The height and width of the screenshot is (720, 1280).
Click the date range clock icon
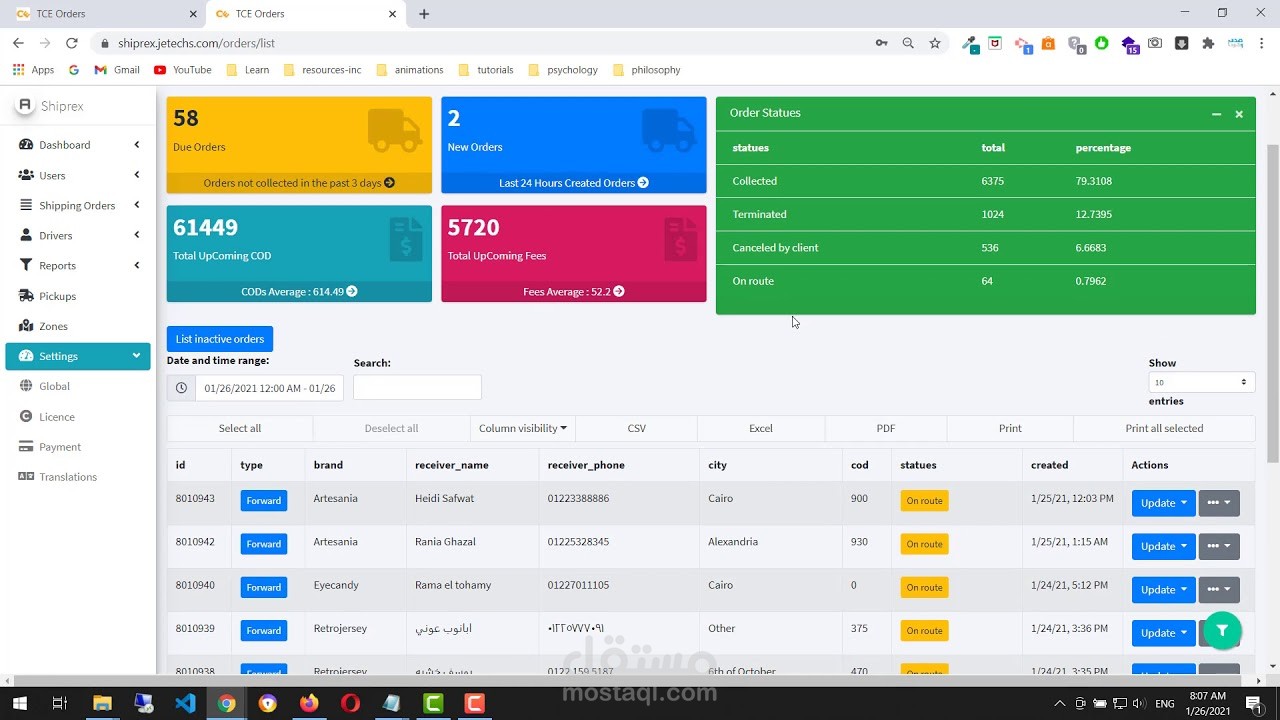point(181,388)
